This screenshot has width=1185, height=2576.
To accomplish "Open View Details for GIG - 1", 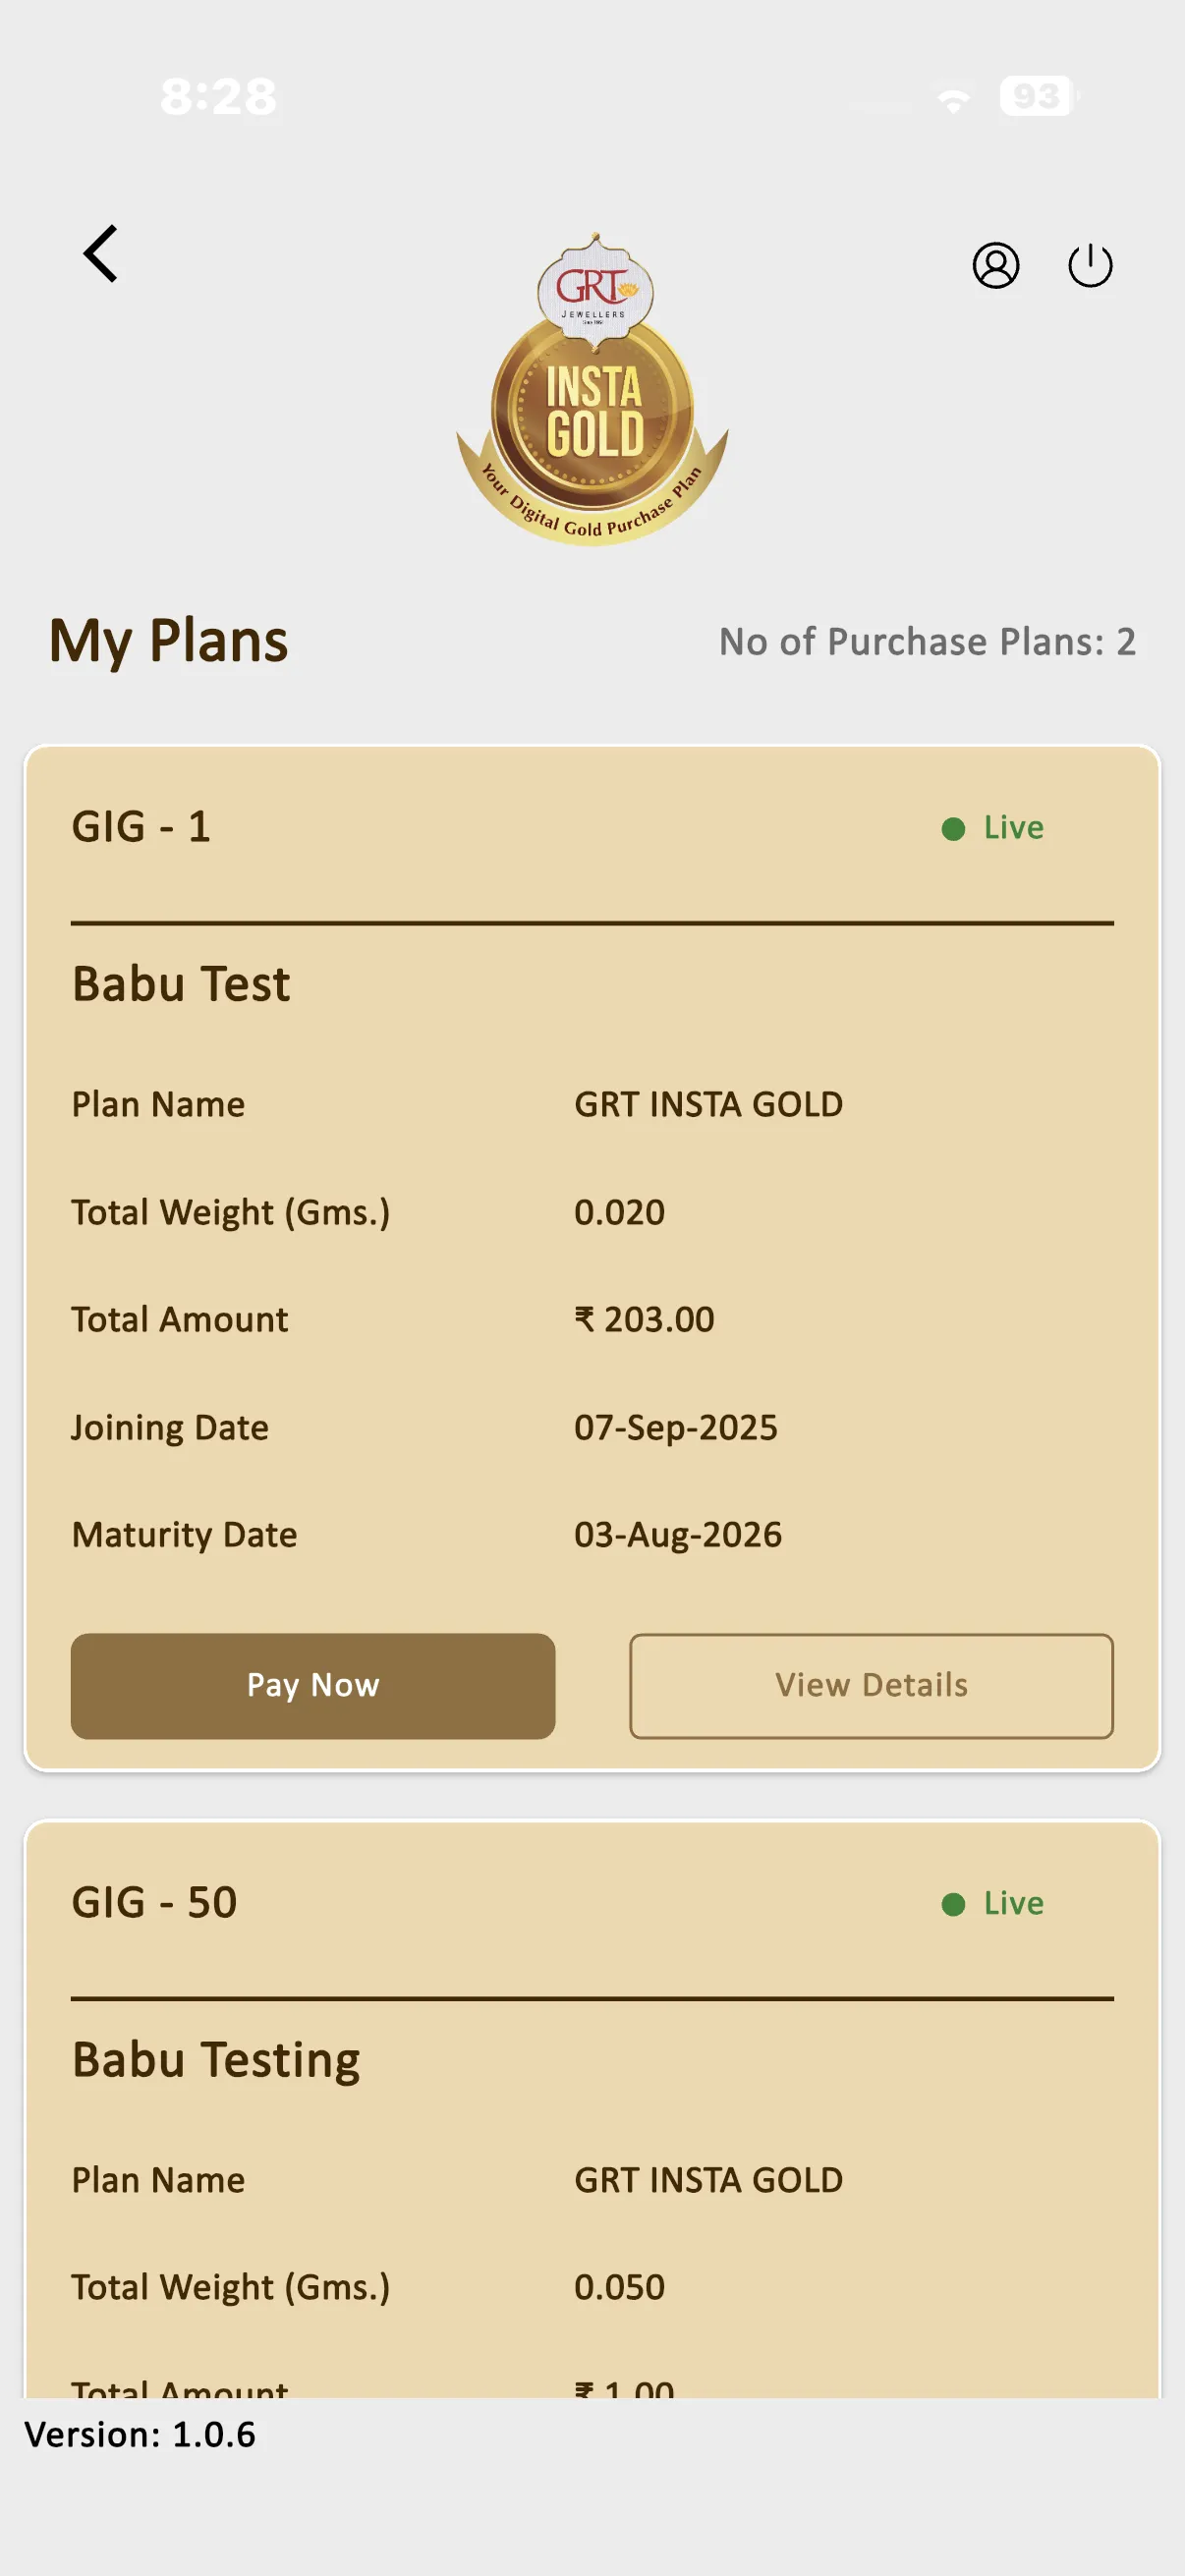I will 870,1686.
